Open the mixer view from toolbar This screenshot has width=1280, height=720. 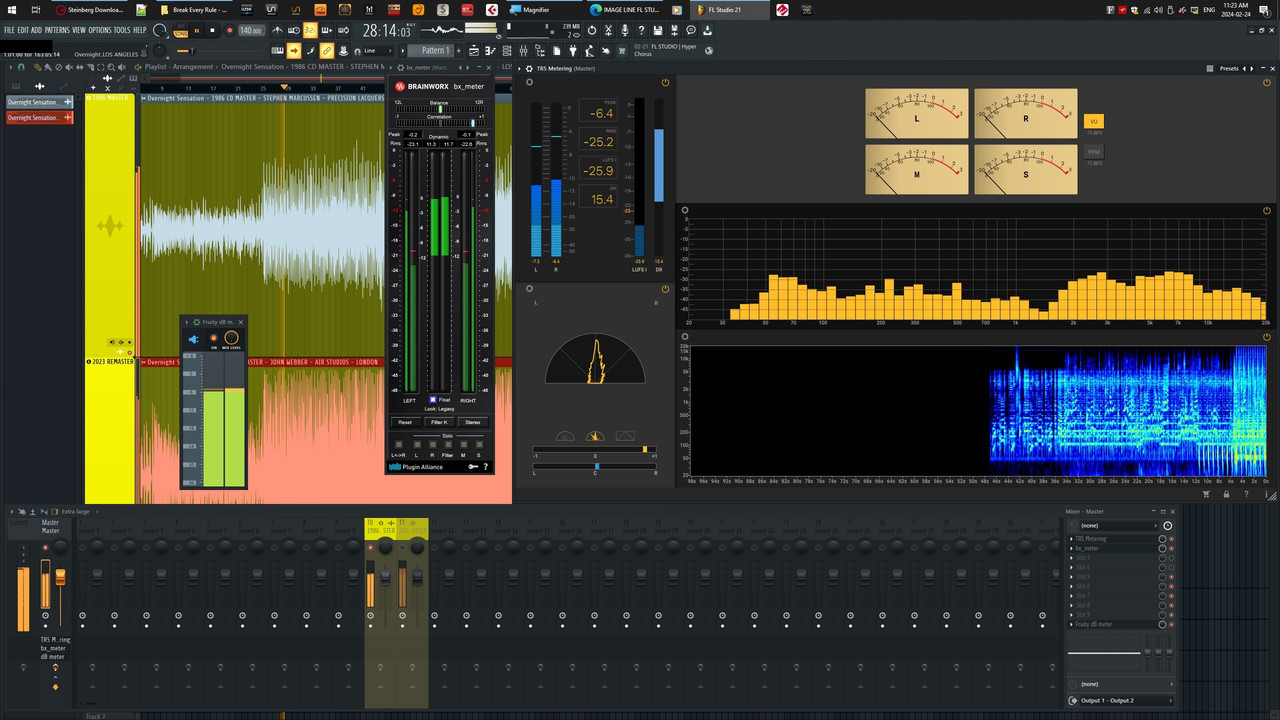point(524,50)
